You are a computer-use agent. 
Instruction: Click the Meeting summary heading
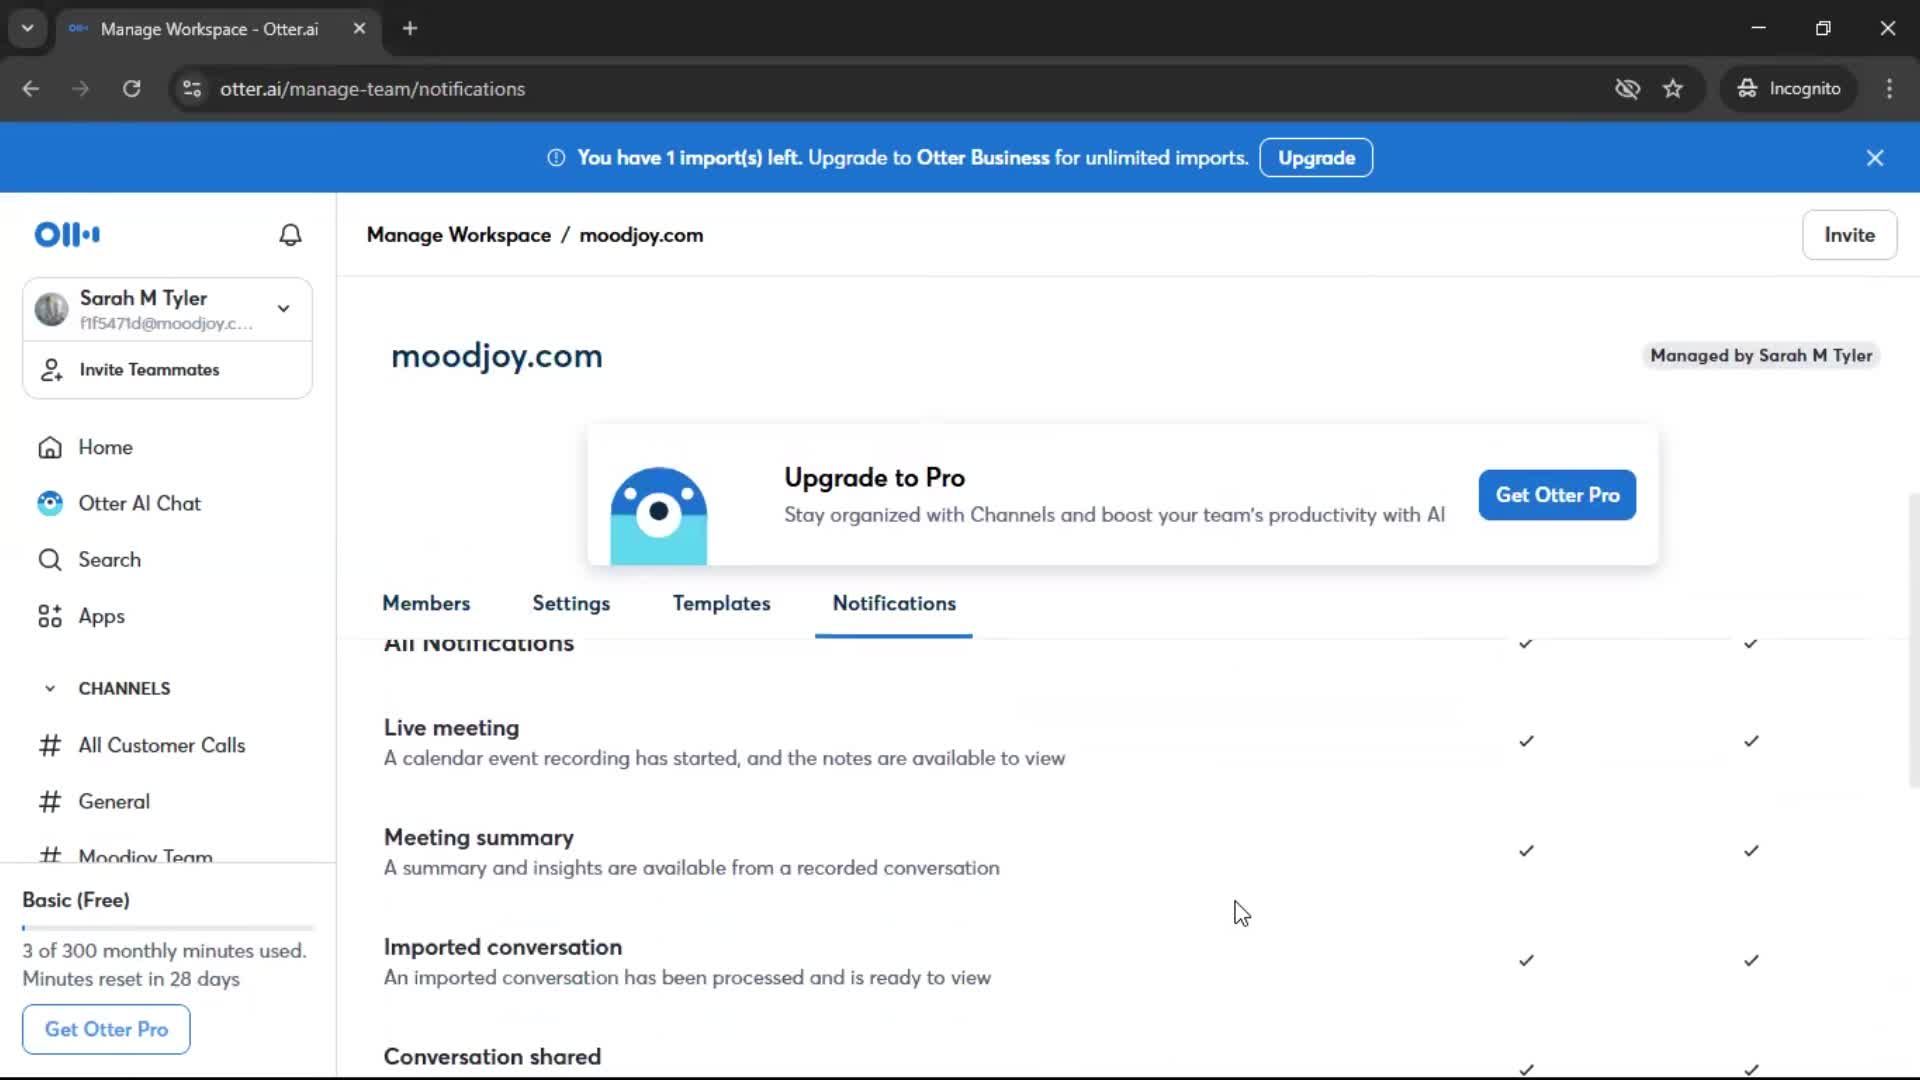(478, 838)
